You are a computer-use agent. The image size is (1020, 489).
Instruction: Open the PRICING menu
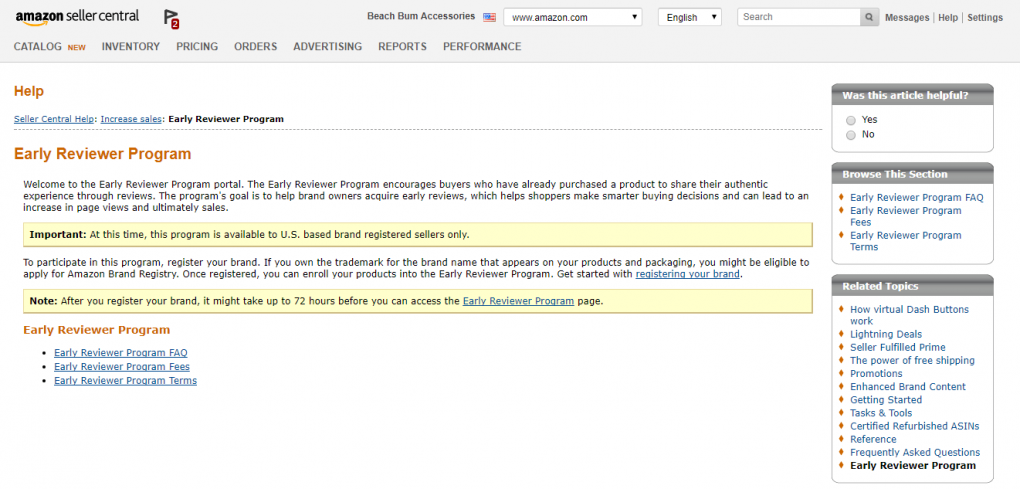pos(197,47)
